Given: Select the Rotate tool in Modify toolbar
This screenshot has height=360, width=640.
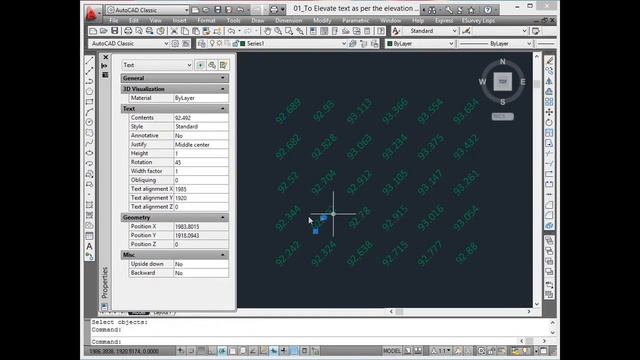Looking at the screenshot, I should point(549,122).
